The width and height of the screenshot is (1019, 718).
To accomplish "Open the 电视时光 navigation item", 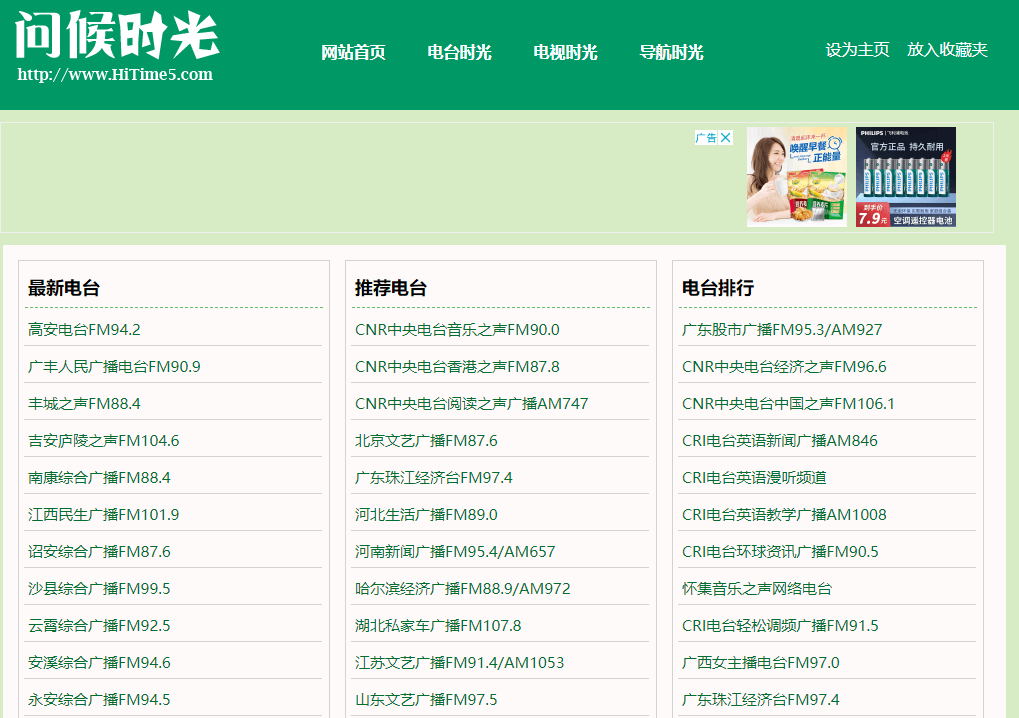I will pyautogui.click(x=565, y=53).
